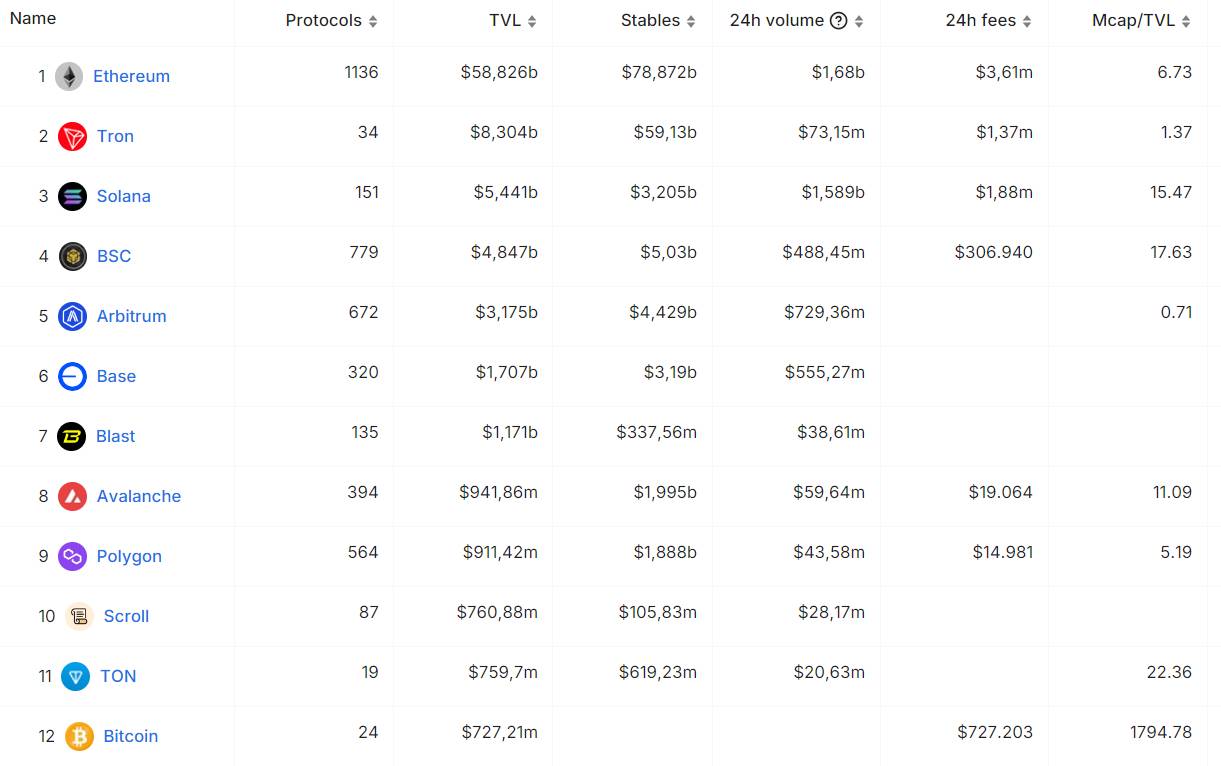The width and height of the screenshot is (1221, 766).
Task: Open the Base chain link
Action: click(116, 376)
